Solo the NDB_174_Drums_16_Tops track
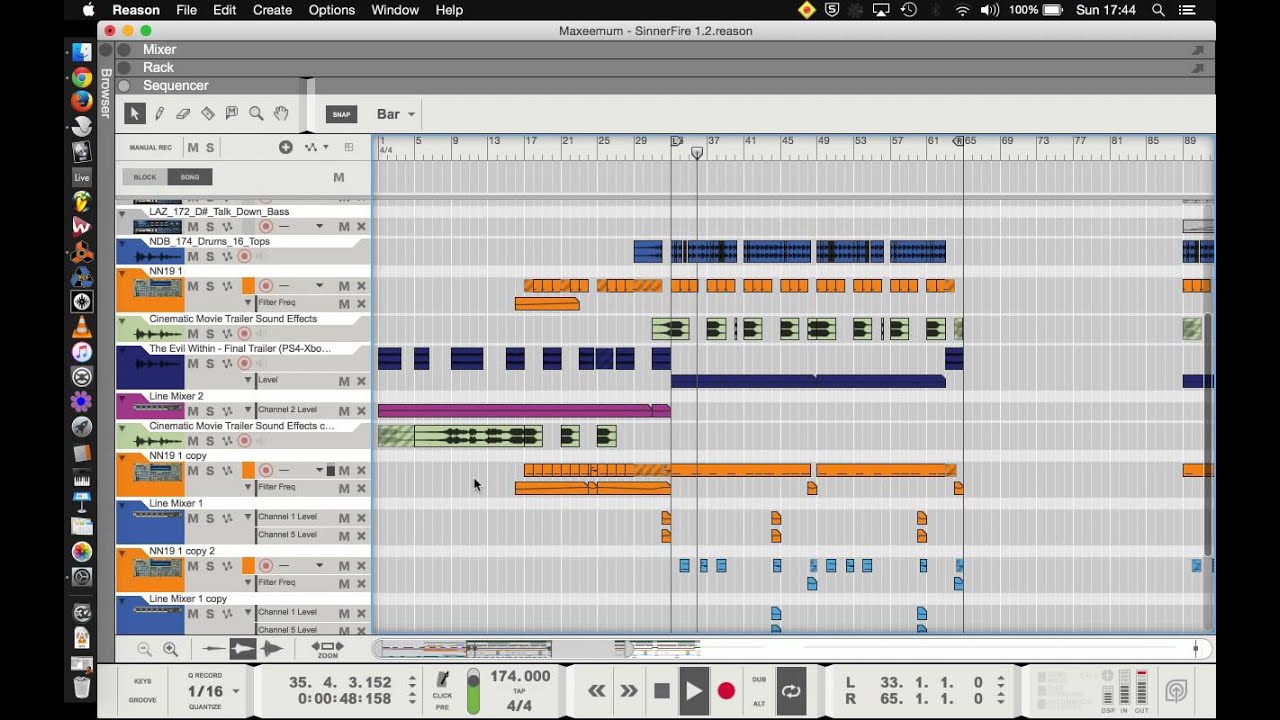1280x720 pixels. [x=210, y=257]
